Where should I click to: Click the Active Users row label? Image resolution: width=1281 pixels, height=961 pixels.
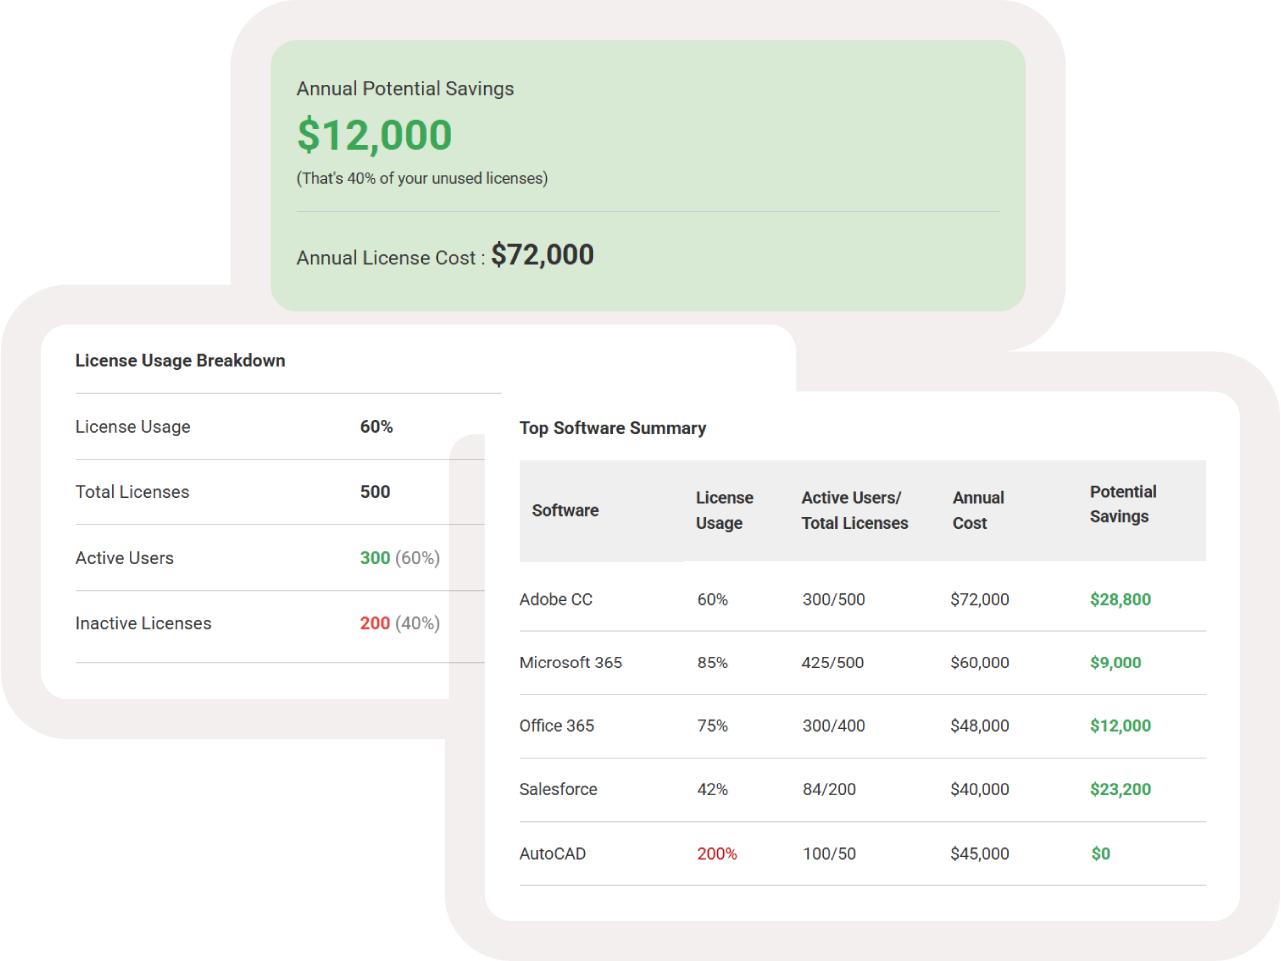[x=124, y=558]
